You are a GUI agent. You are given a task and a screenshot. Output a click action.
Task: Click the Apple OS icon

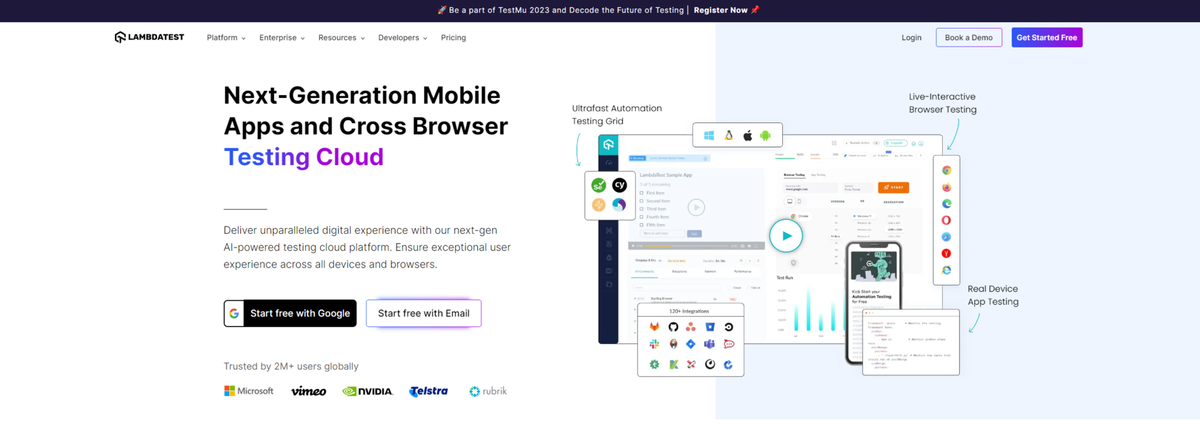[747, 135]
